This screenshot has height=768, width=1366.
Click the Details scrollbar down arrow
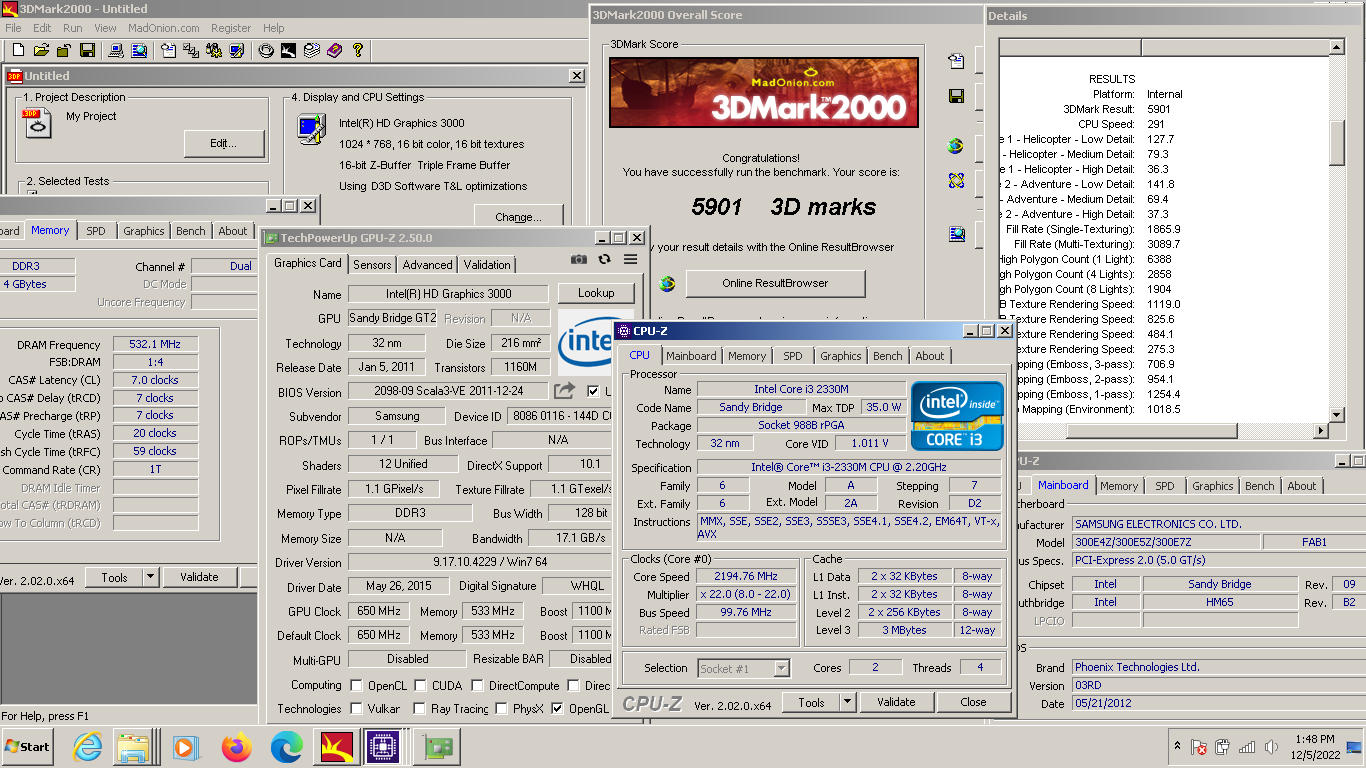pos(1337,416)
